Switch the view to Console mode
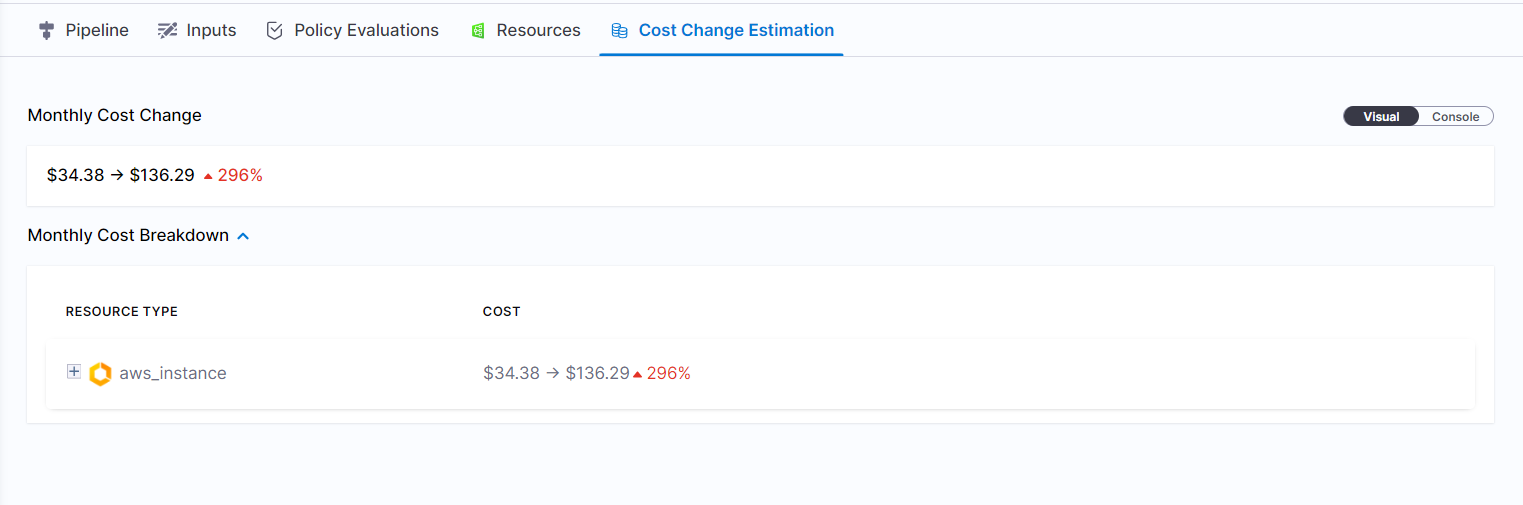The height and width of the screenshot is (505, 1523). [x=1455, y=117]
